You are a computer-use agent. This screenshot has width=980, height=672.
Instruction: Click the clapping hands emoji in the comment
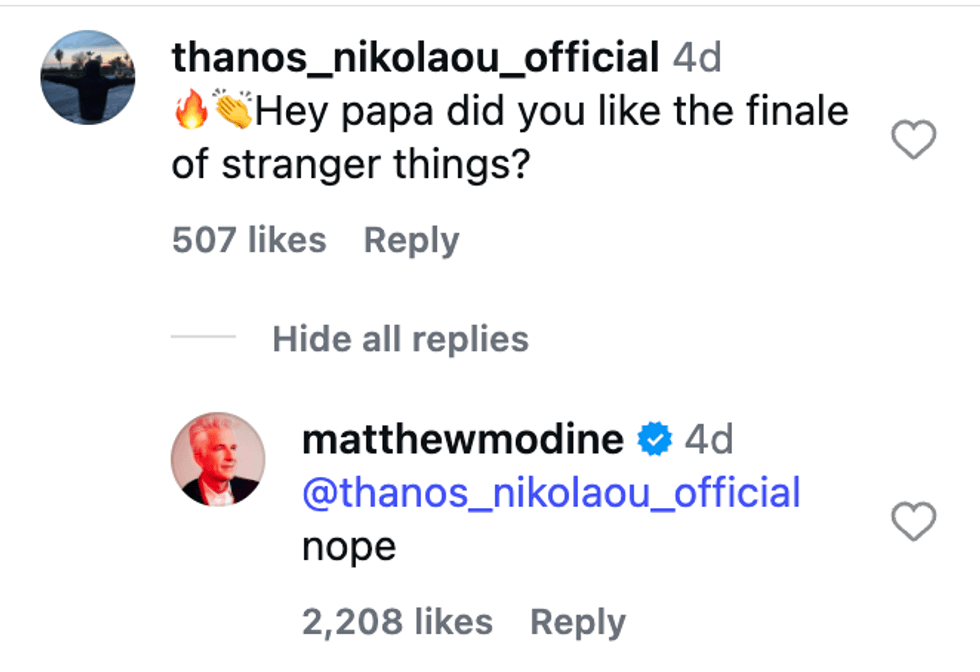pyautogui.click(x=234, y=112)
